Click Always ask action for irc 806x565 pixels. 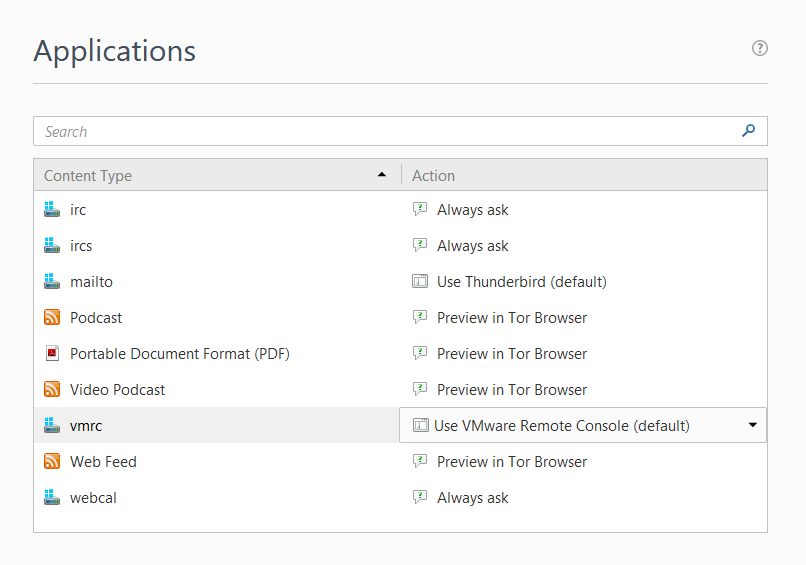tap(472, 210)
